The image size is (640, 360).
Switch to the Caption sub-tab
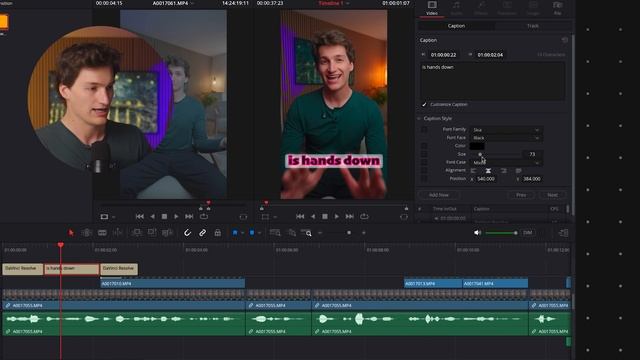[x=456, y=26]
